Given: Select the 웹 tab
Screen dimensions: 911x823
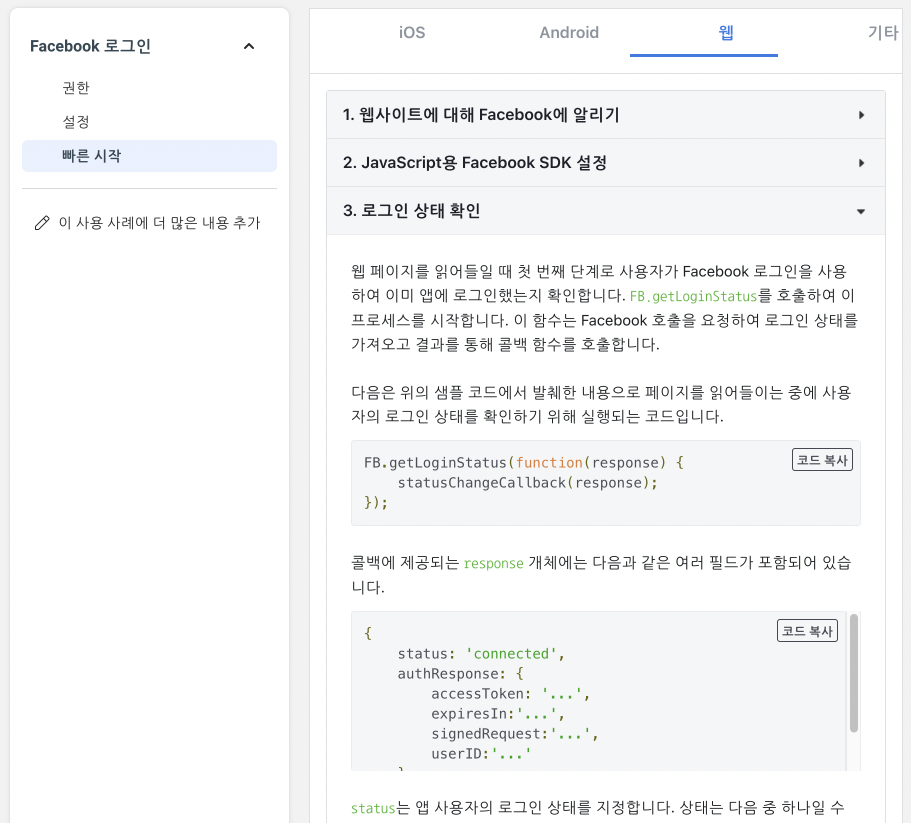Looking at the screenshot, I should [x=726, y=33].
